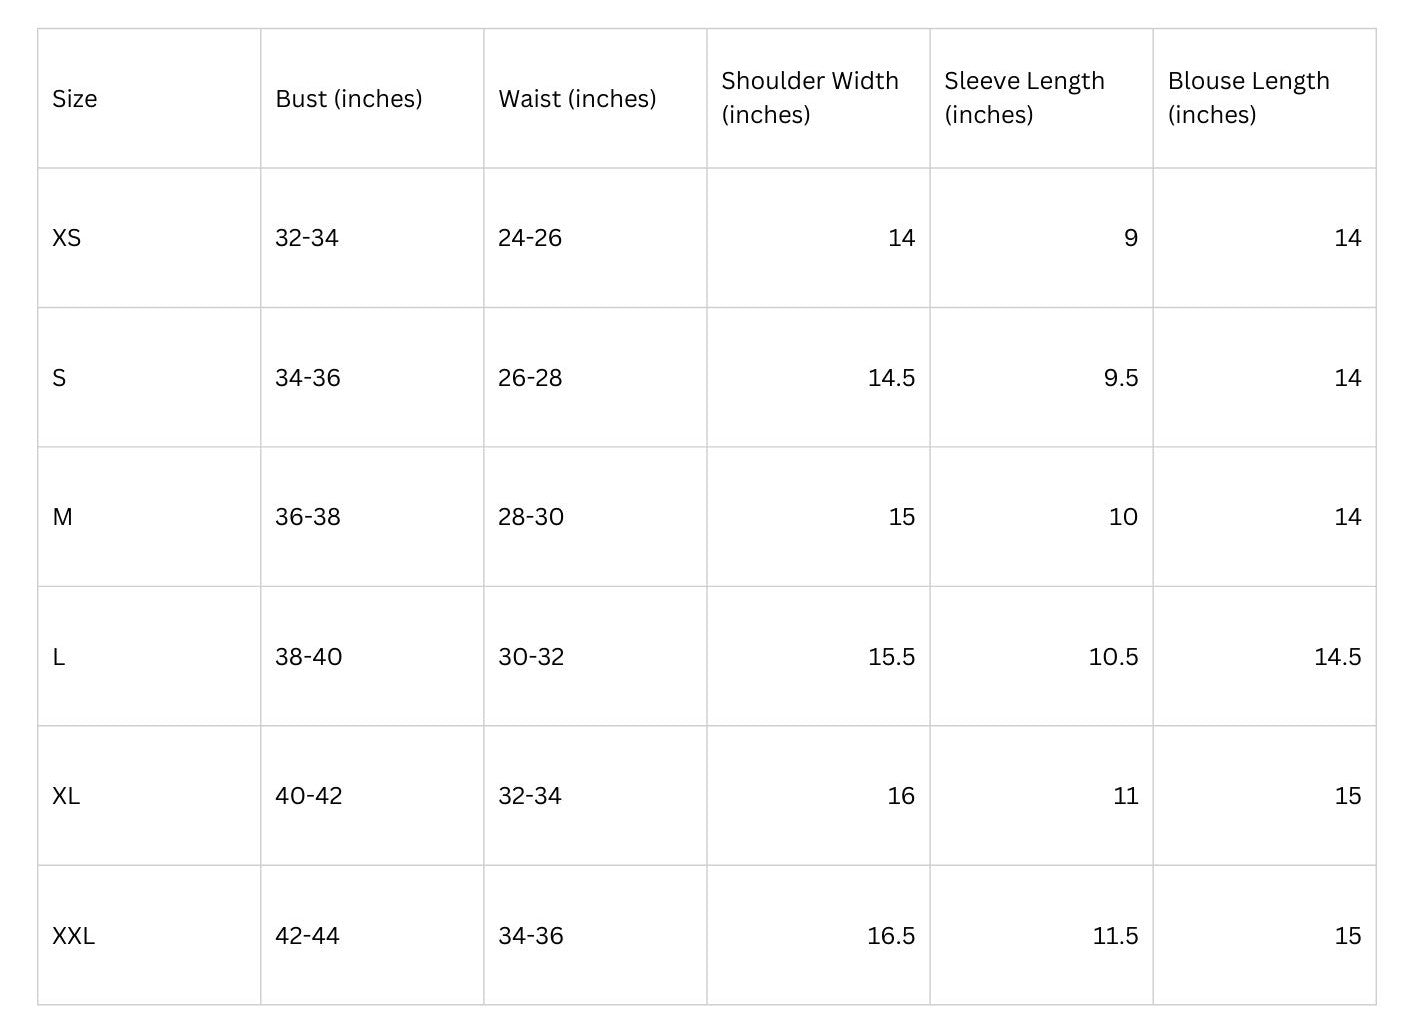
Task: Select the XL size cell
Action: pyautogui.click(x=66, y=796)
